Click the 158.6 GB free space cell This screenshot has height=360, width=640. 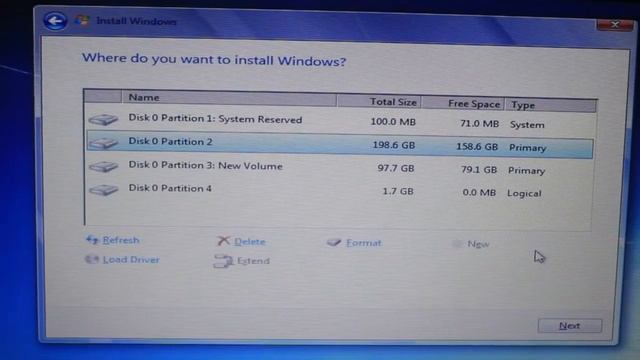coord(477,147)
